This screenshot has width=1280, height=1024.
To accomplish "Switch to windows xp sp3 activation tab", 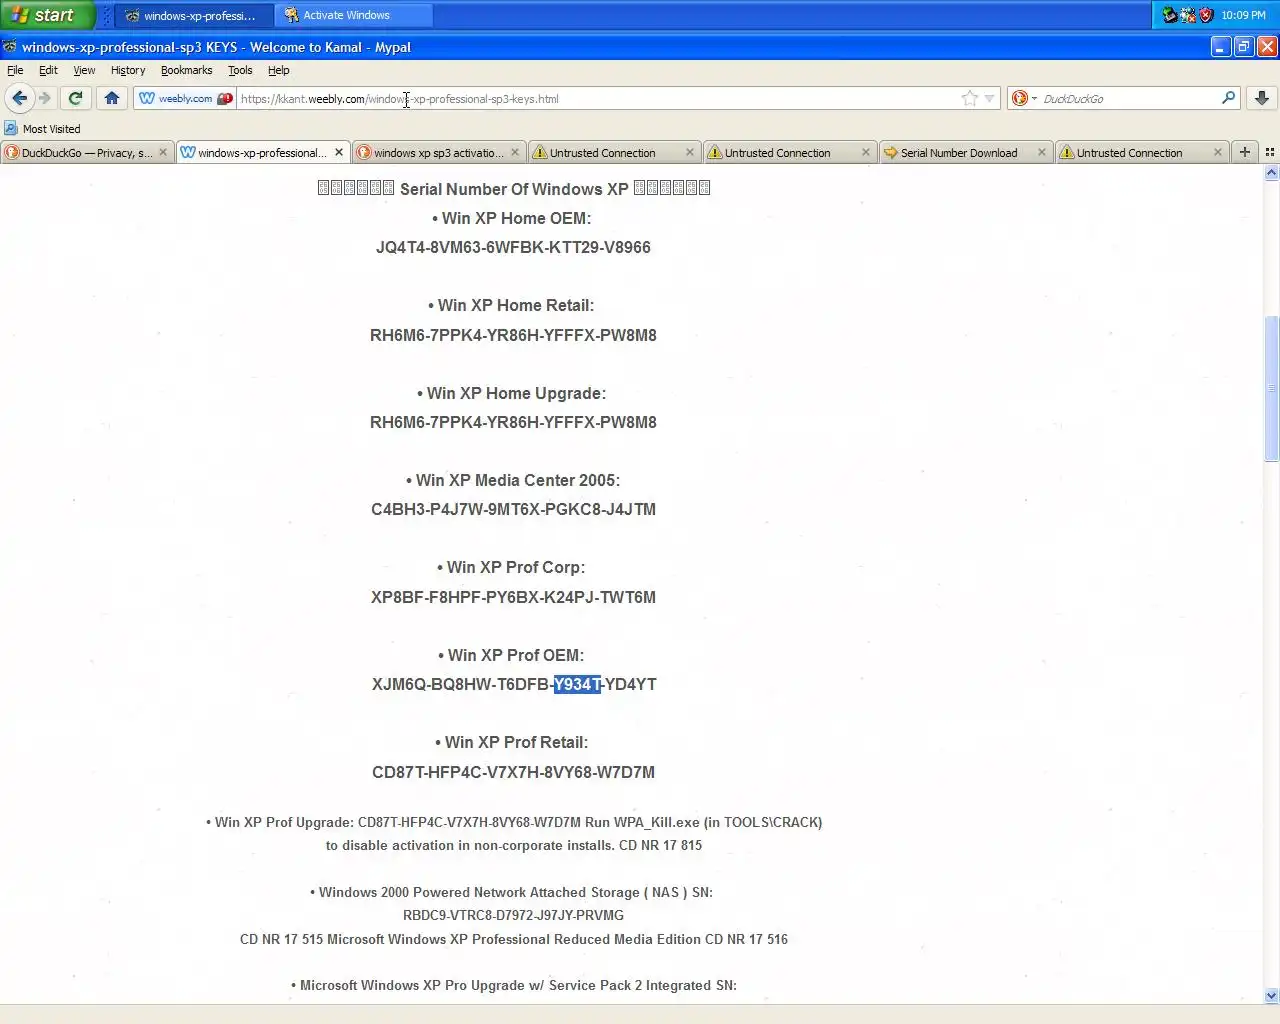I will (439, 152).
